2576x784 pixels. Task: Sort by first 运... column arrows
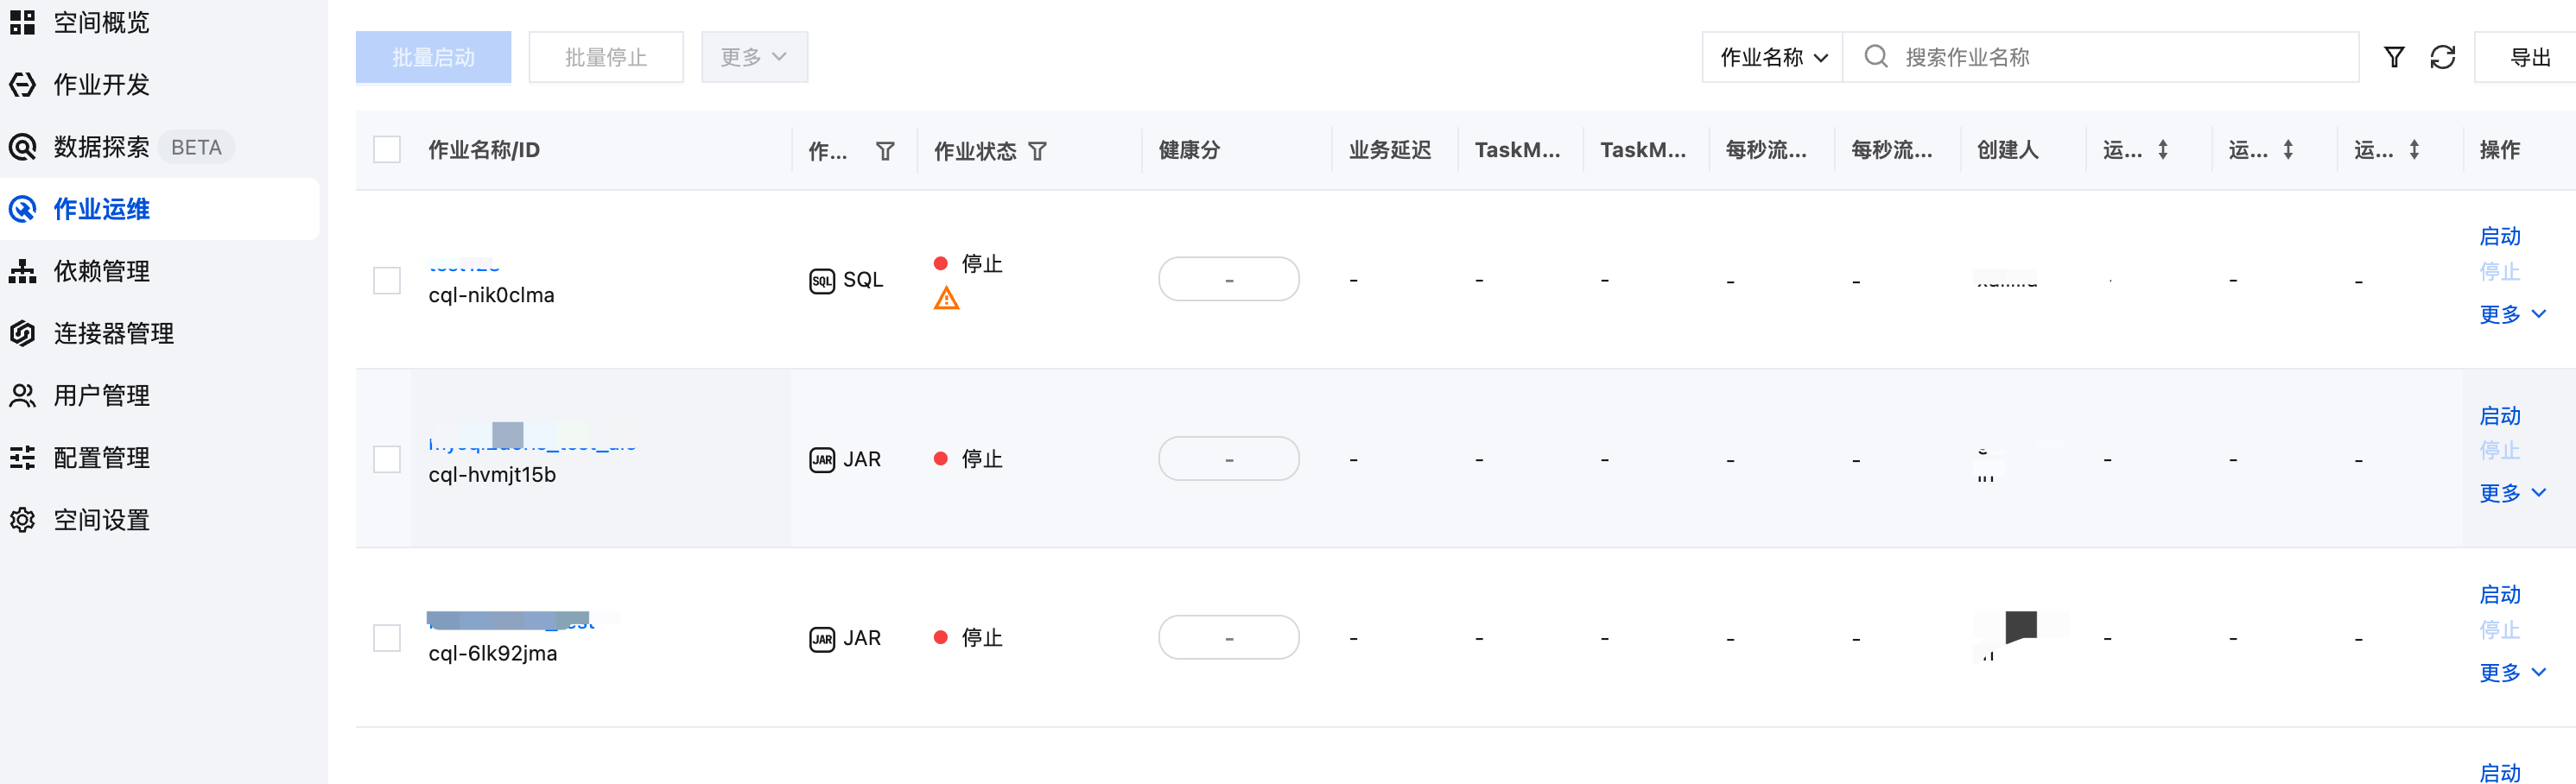tap(2163, 150)
